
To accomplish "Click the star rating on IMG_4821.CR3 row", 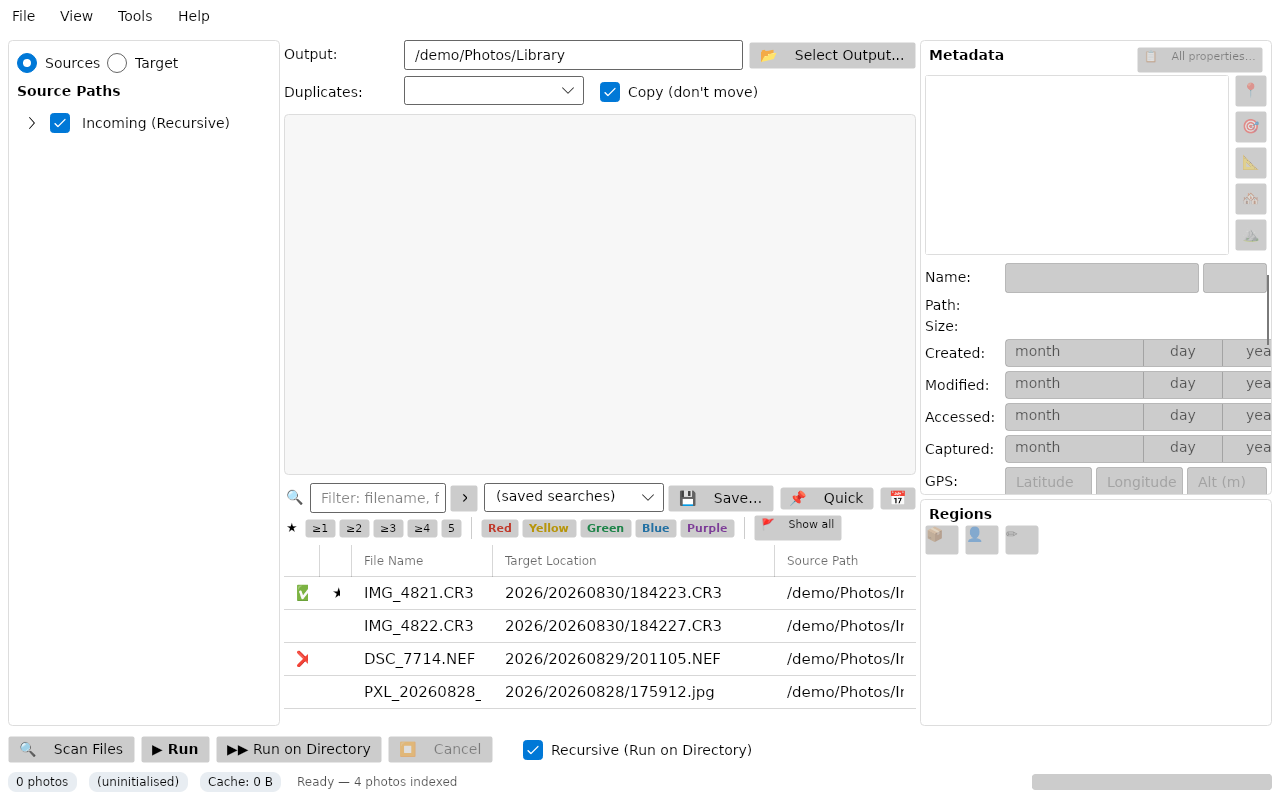I will coord(336,593).
